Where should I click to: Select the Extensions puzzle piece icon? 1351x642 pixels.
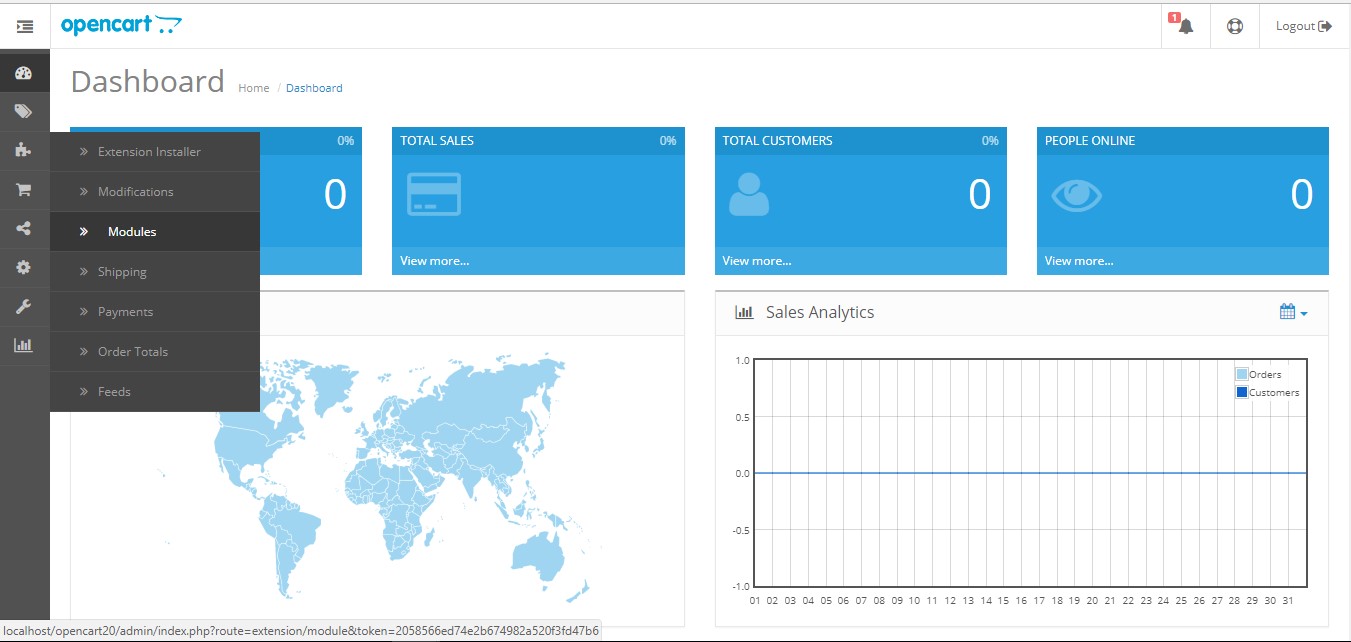coord(24,150)
